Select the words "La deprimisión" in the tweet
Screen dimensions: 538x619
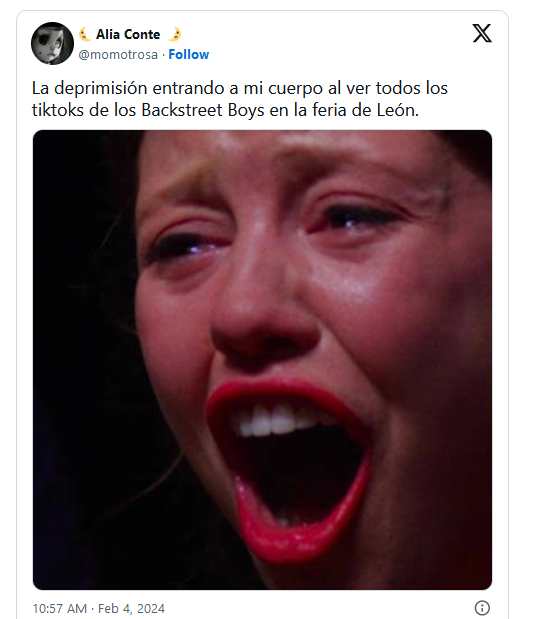(x=90, y=88)
